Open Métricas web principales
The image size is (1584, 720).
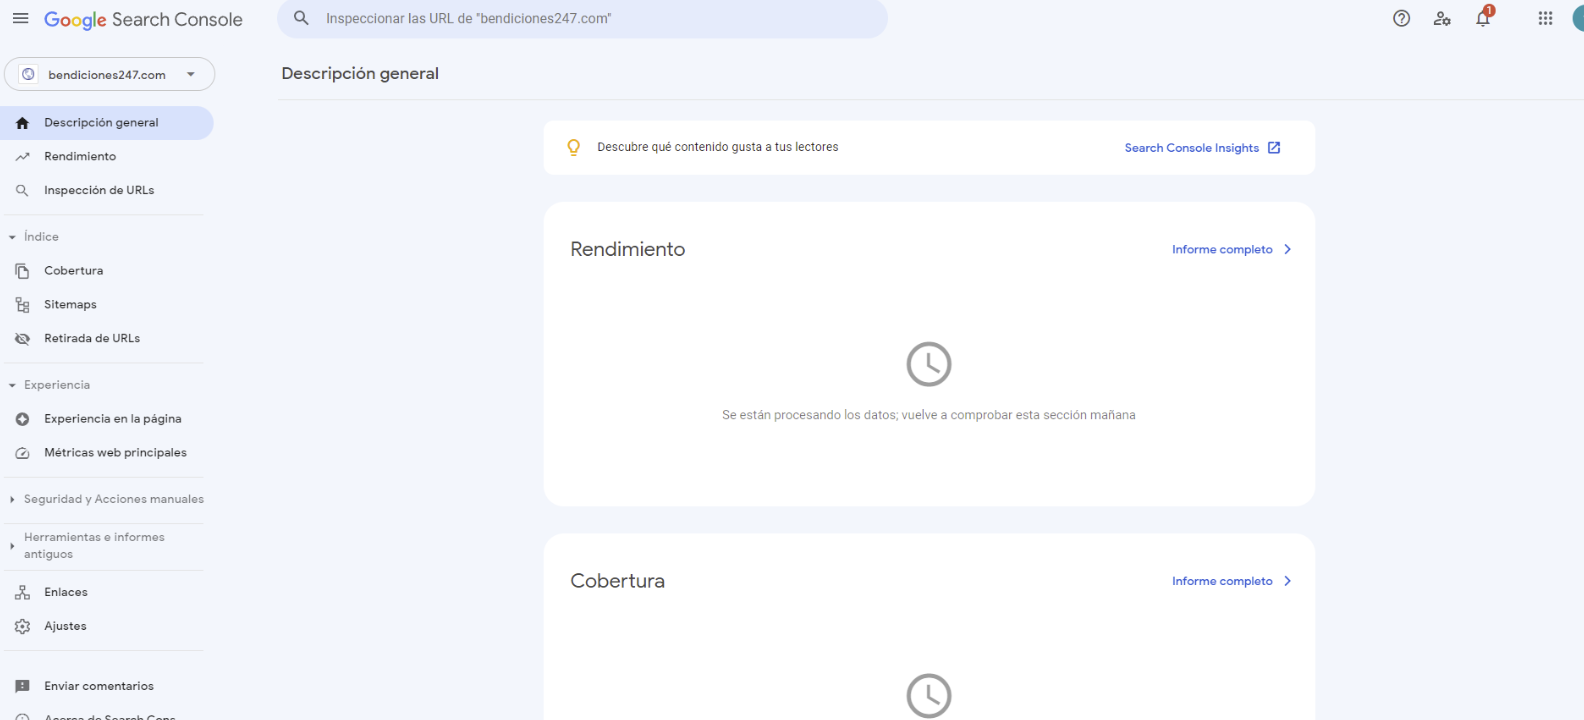point(115,453)
